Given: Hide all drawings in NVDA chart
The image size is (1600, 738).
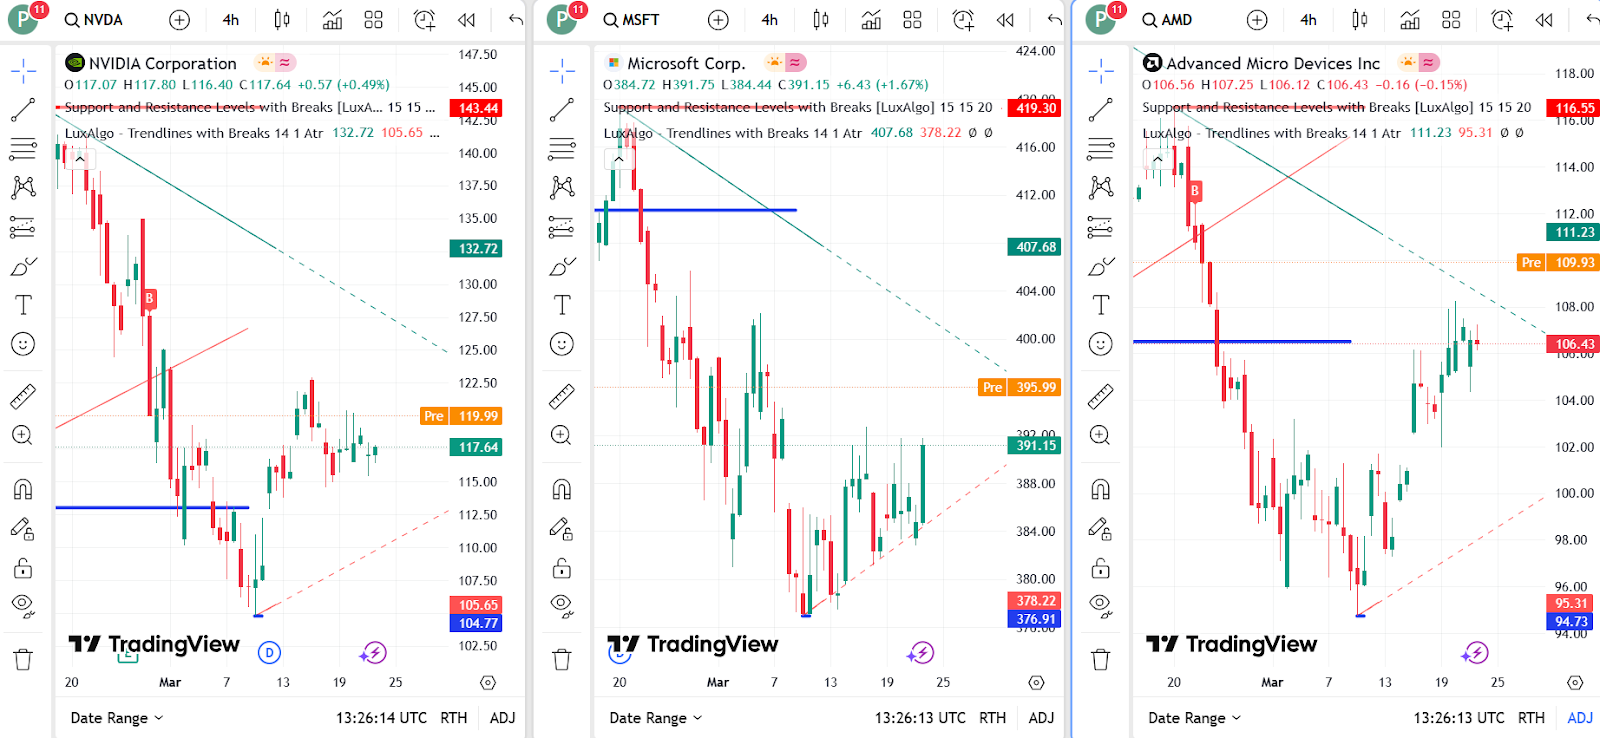Looking at the screenshot, I should [x=23, y=605].
